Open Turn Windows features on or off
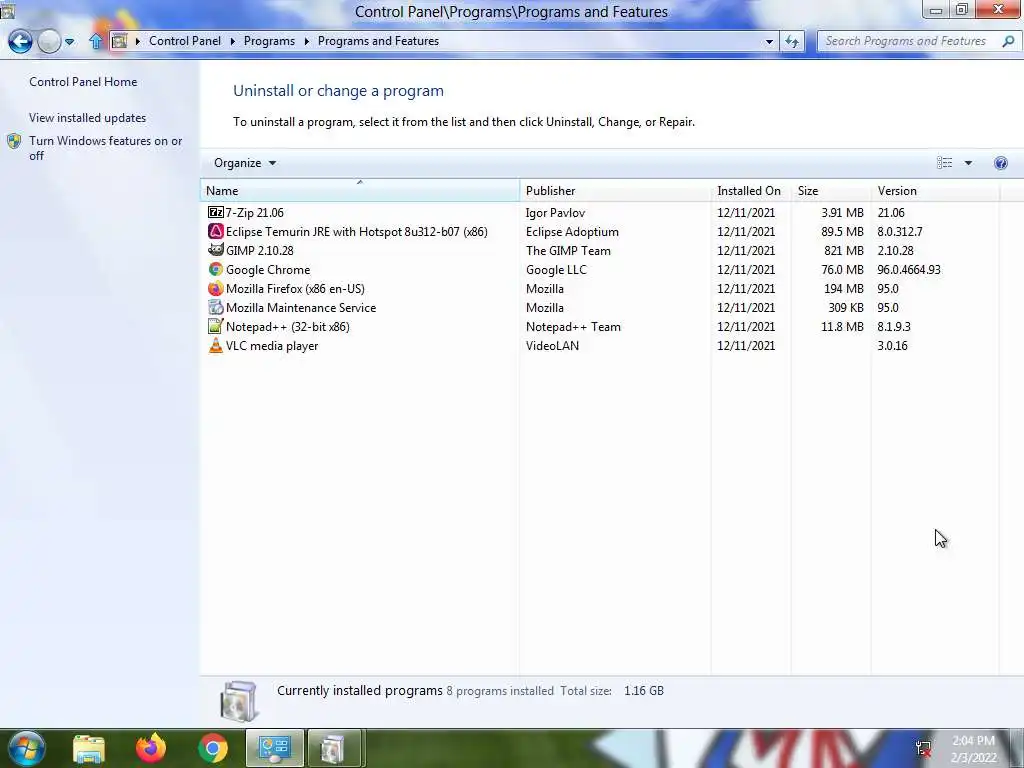1024x768 pixels. [x=106, y=148]
